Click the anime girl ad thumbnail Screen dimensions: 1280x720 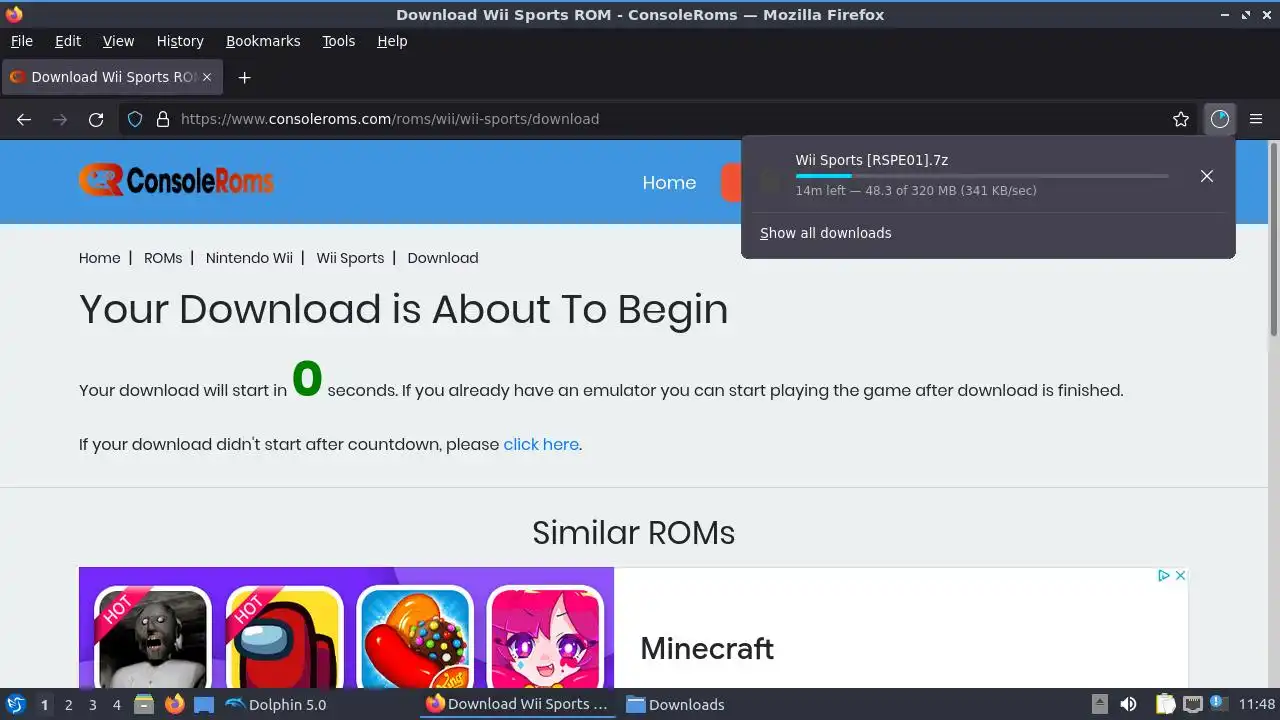pos(545,637)
